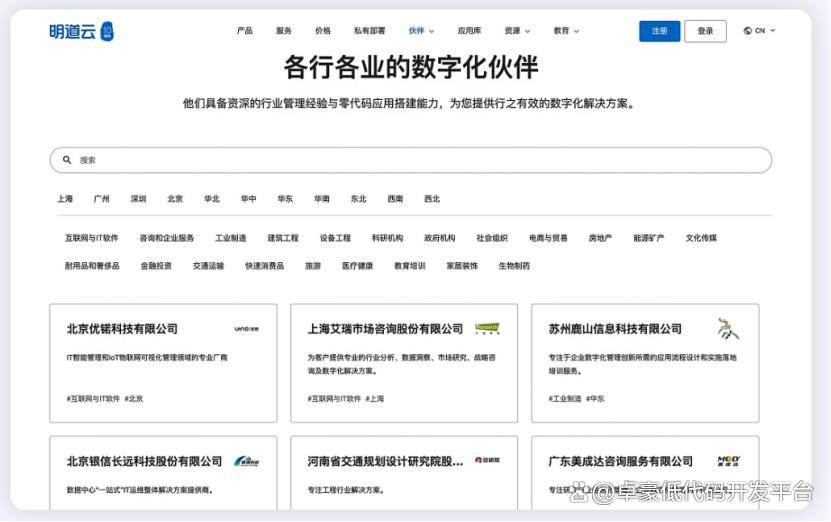This screenshot has height=522, width=831.
Task: Filter by region 西北
Action: point(432,199)
